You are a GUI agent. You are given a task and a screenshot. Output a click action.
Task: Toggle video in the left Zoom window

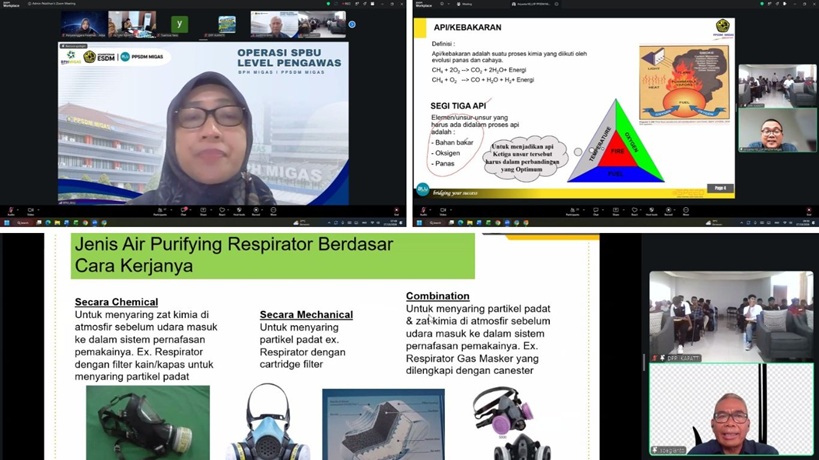31,210
